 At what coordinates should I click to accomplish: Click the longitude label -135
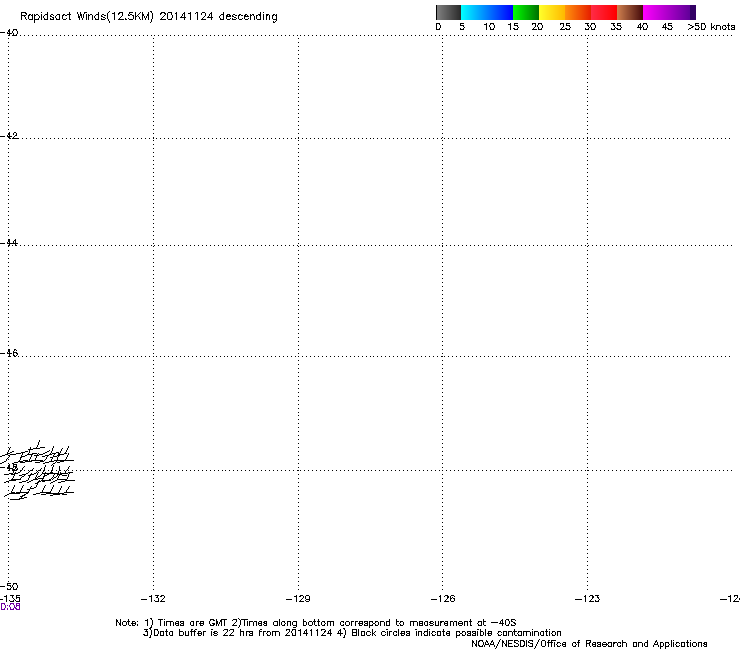point(10,599)
